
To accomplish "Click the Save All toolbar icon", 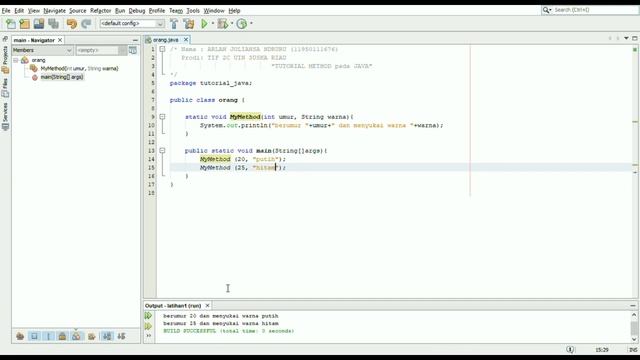I will pyautogui.click(x=53, y=24).
